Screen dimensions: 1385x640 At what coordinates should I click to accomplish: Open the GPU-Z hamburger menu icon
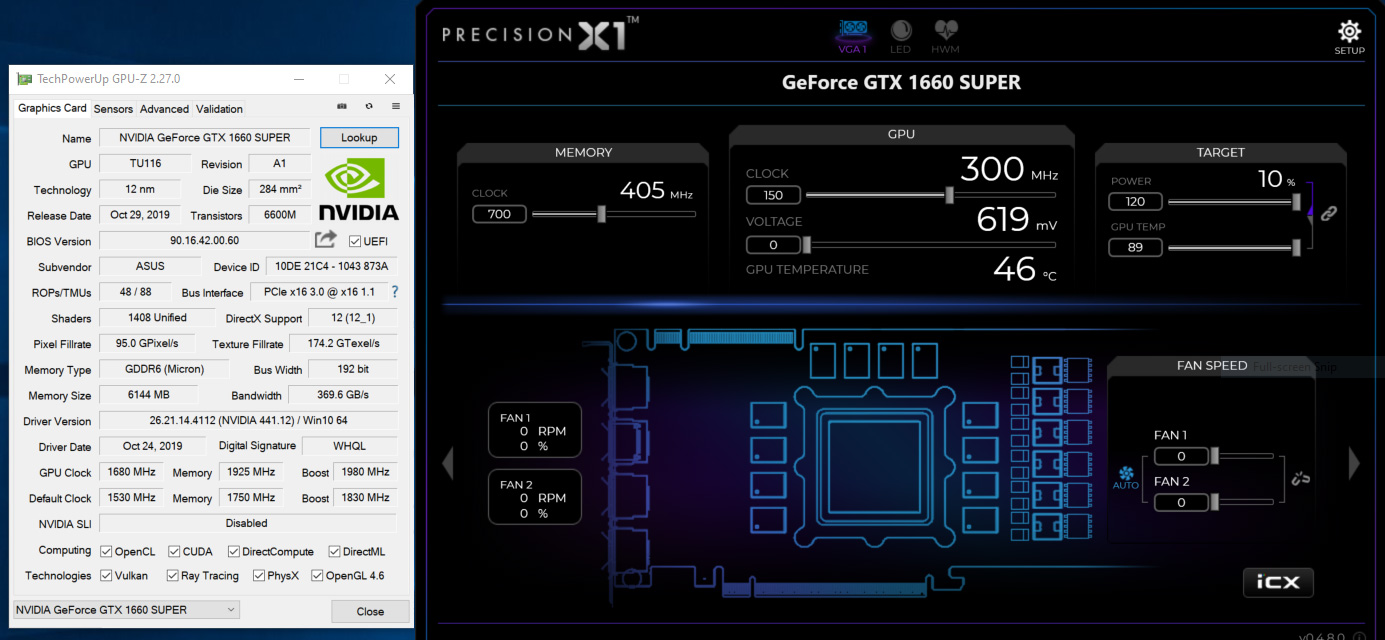pos(396,106)
